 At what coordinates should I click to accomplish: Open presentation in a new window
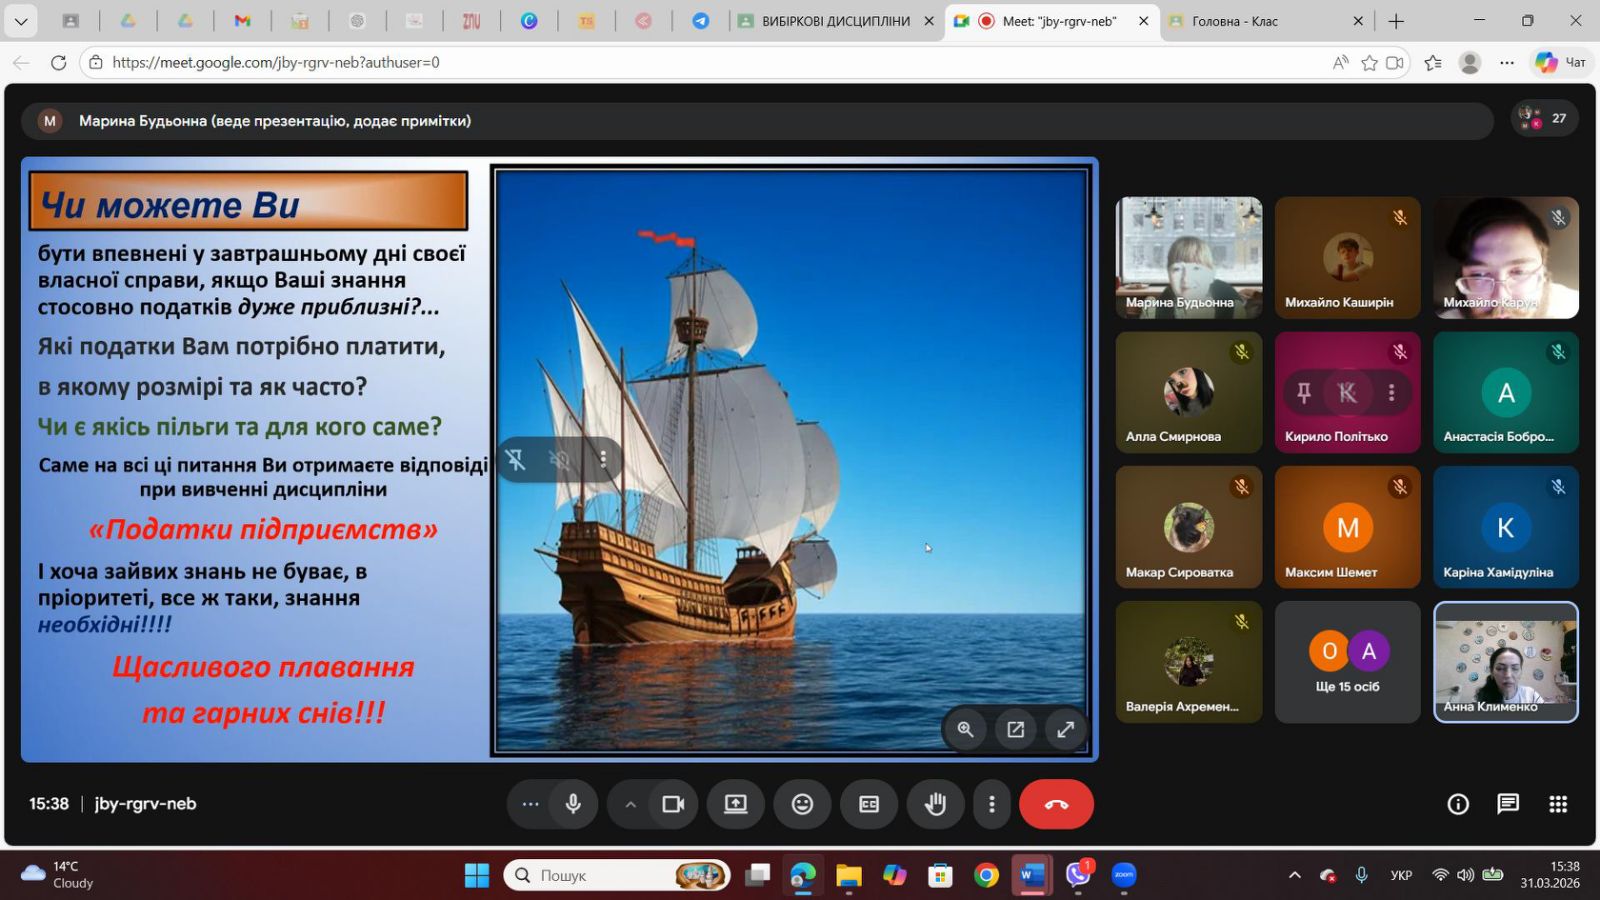[1015, 730]
